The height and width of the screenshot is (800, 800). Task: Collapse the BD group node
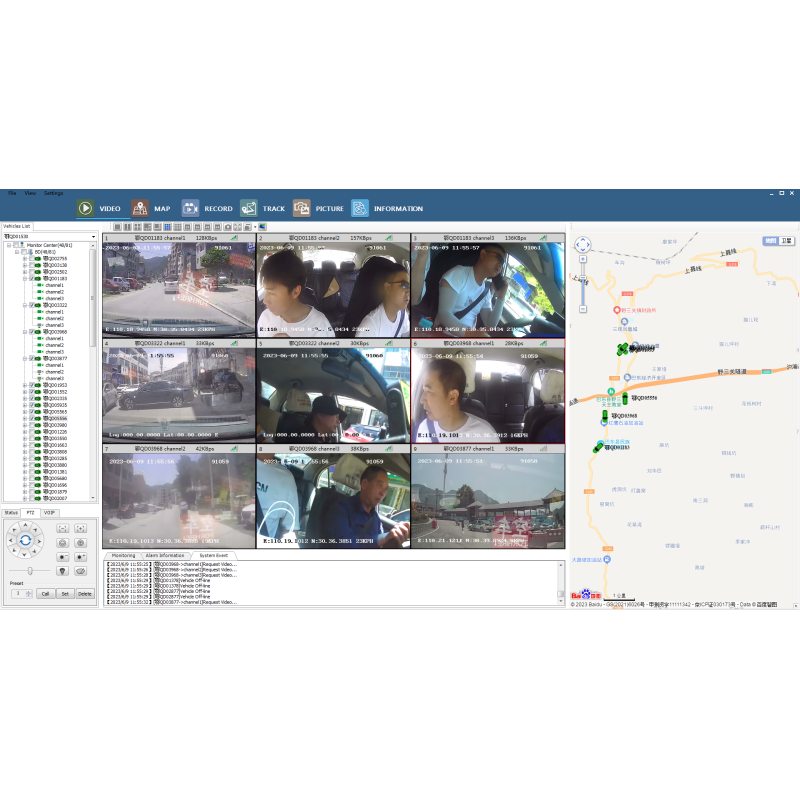click(x=17, y=252)
